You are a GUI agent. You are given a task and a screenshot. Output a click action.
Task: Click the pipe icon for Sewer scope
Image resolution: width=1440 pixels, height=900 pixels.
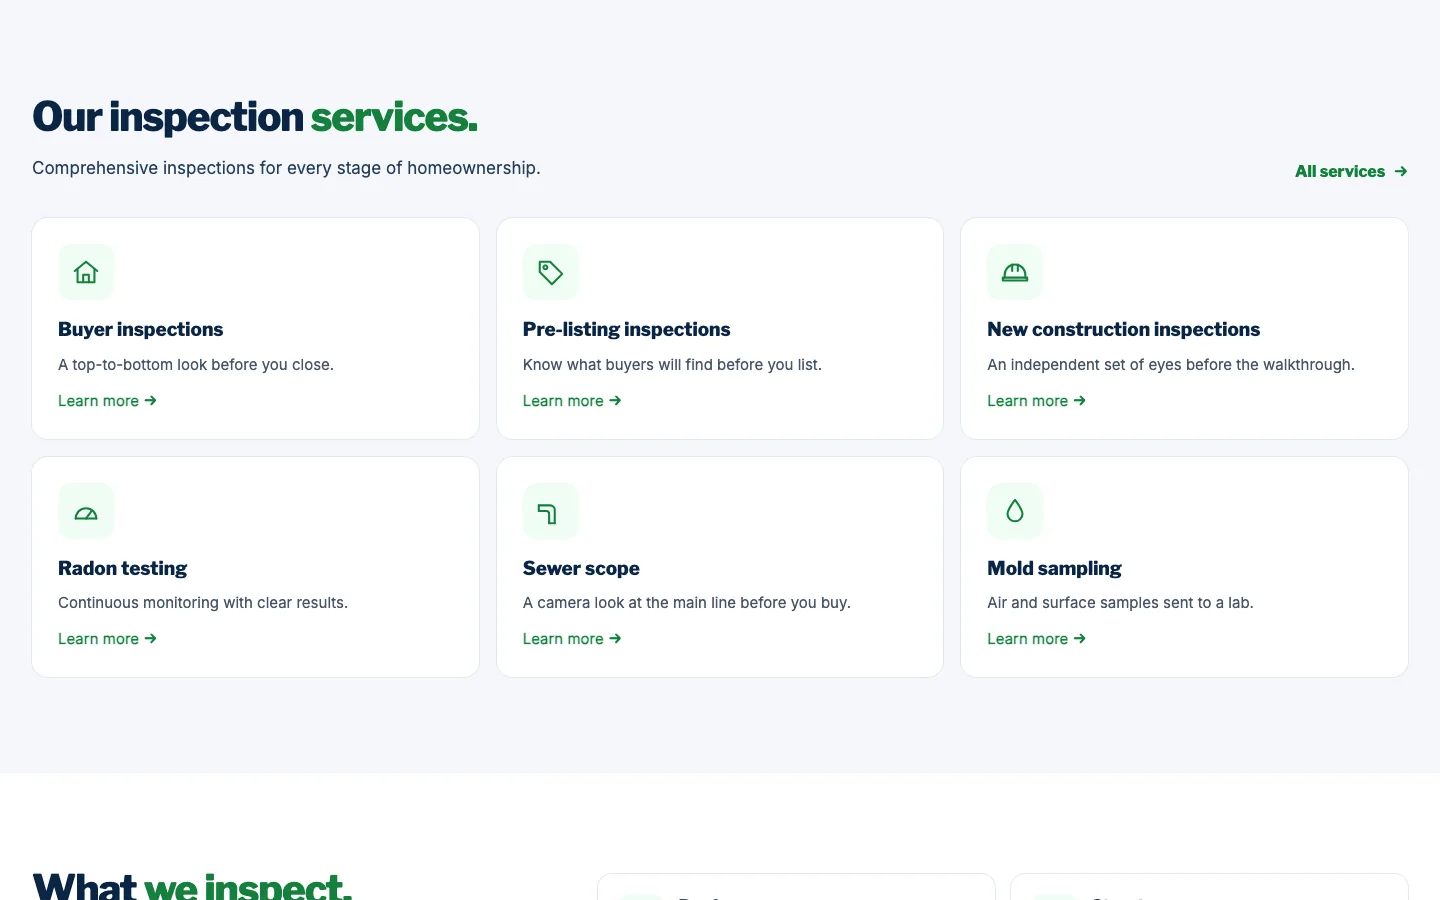[x=551, y=511]
